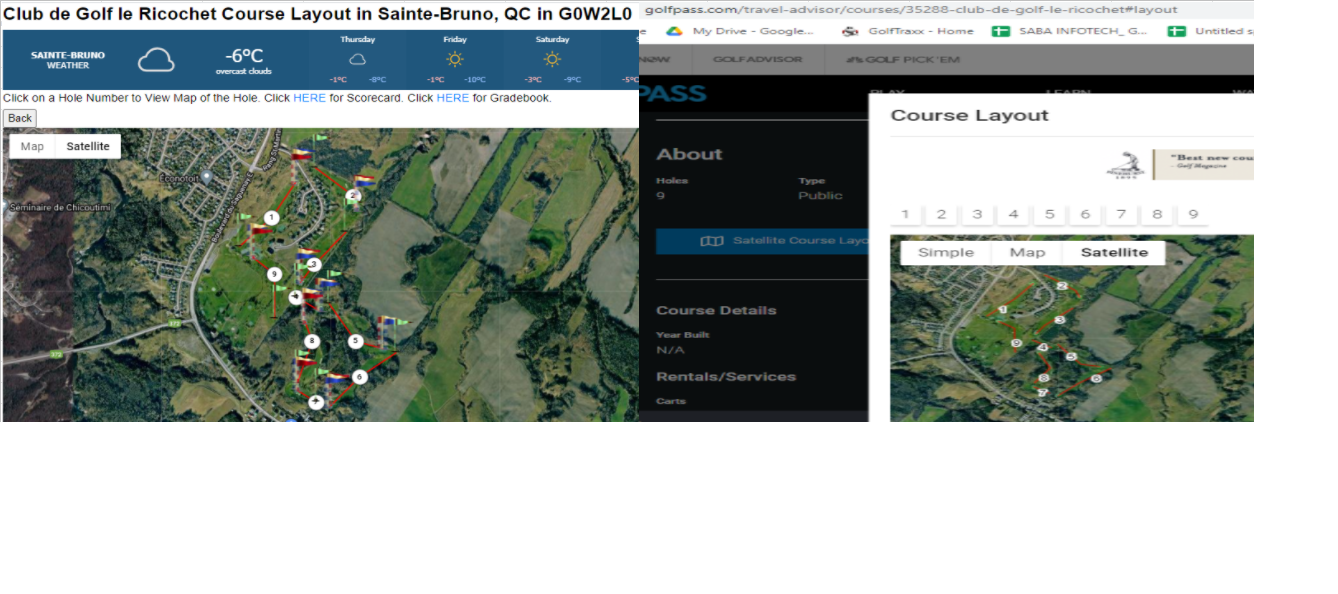Click the -6°C temperature reading

[x=242, y=55]
